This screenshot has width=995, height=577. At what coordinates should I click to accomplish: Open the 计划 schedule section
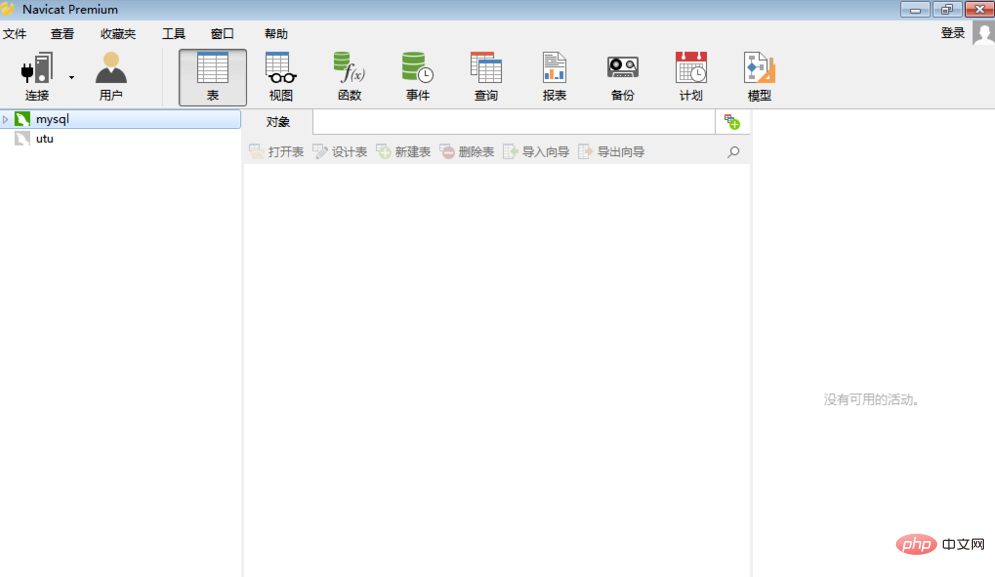pyautogui.click(x=691, y=77)
